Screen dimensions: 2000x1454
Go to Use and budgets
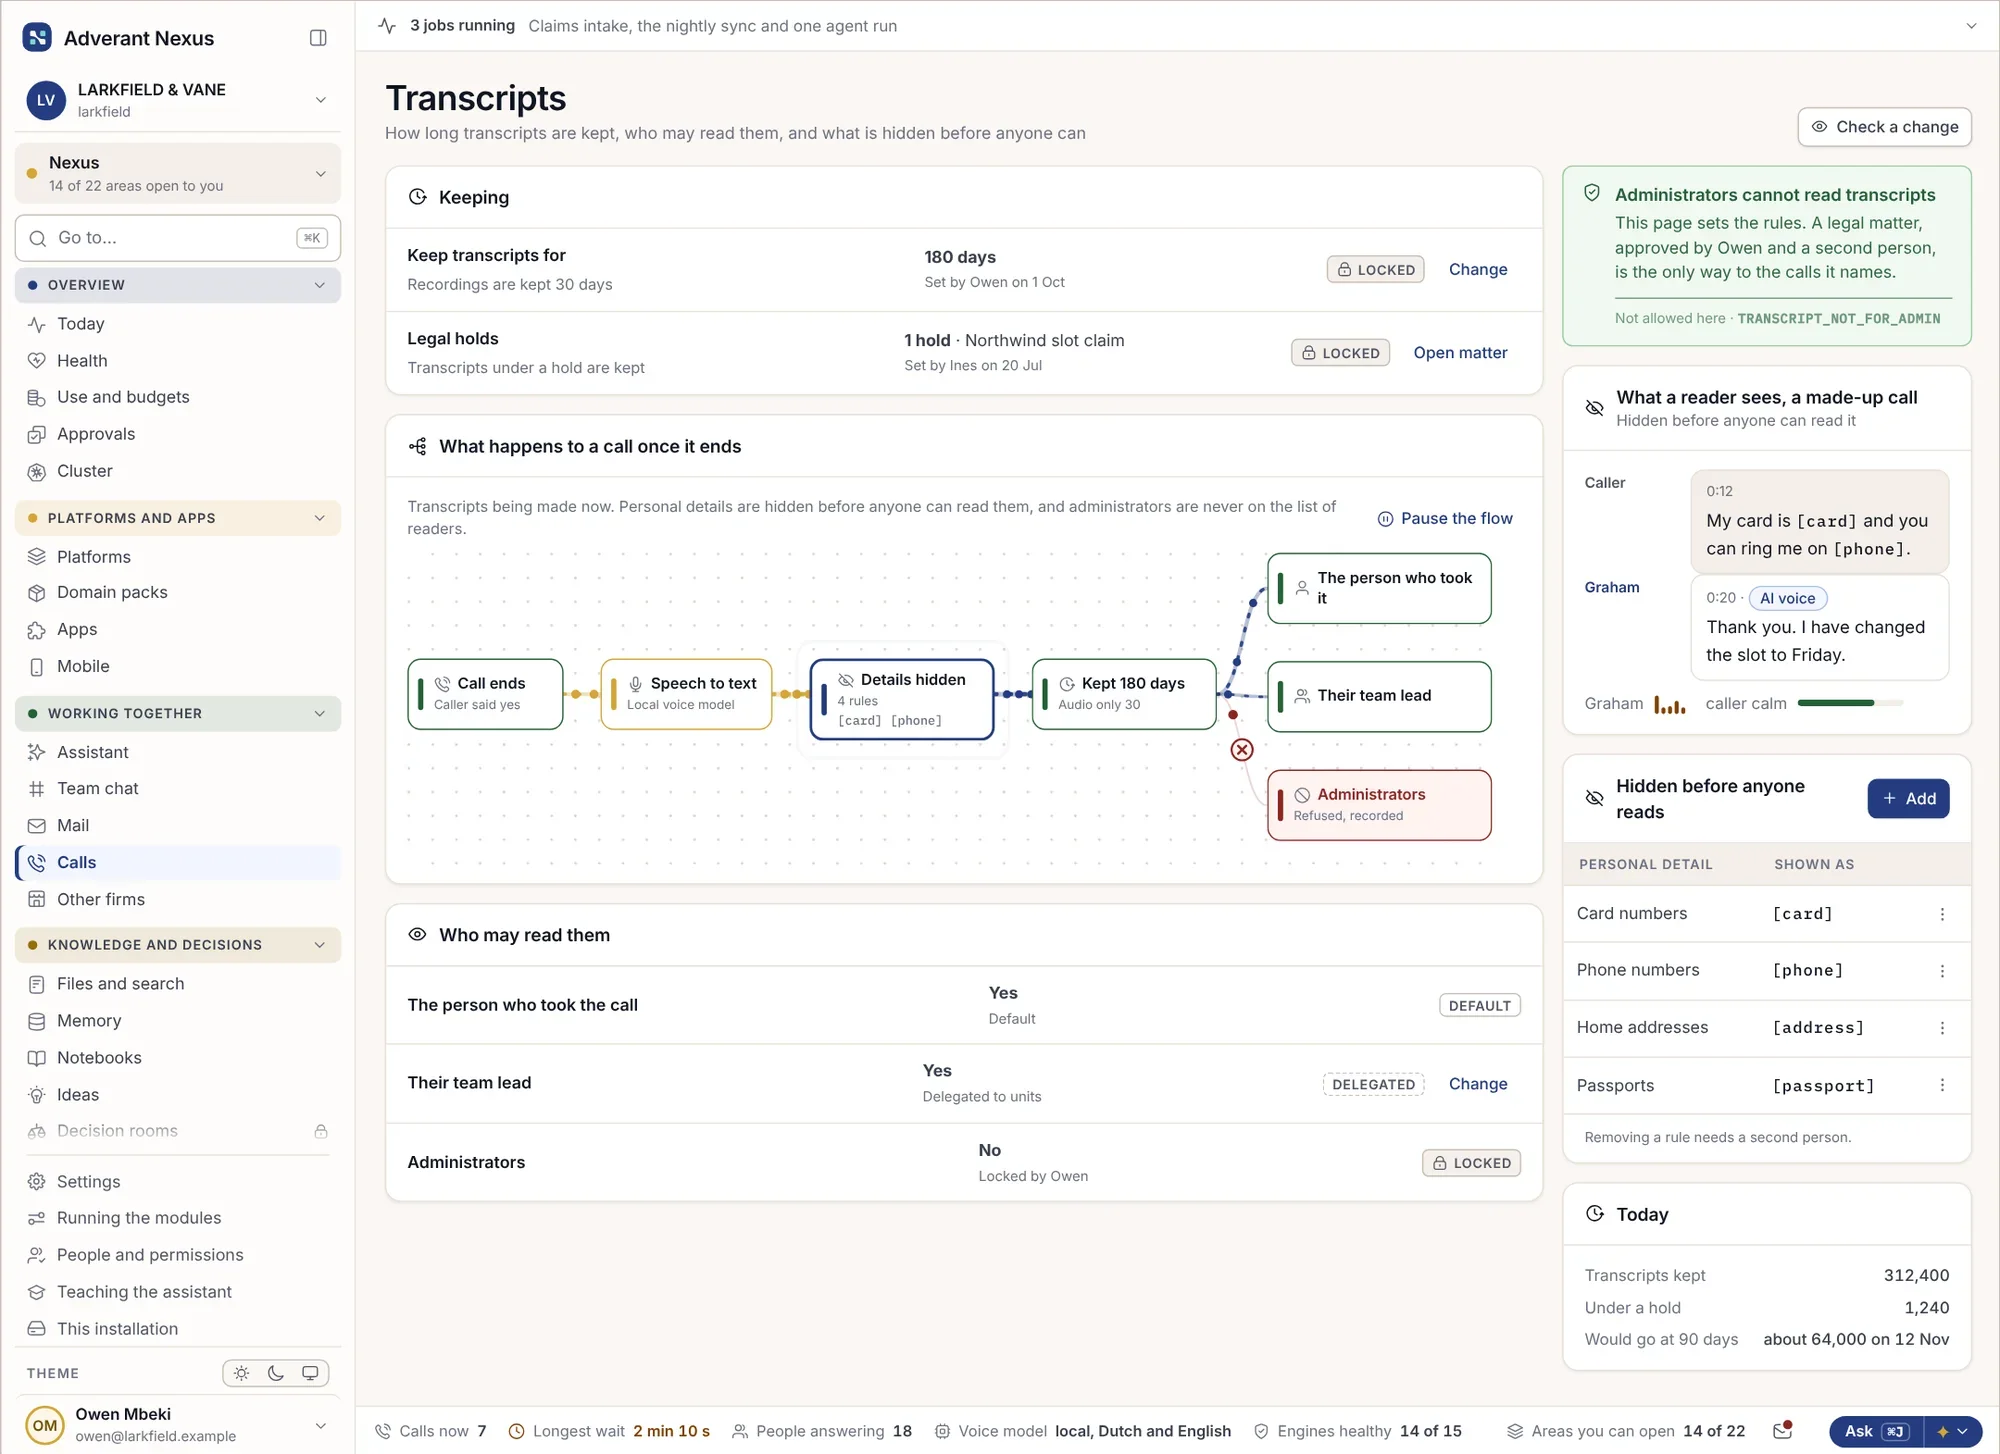coord(178,397)
